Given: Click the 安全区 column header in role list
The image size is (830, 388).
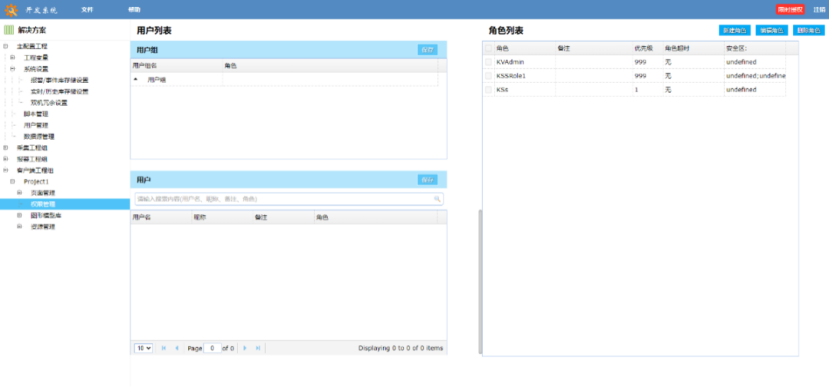Looking at the screenshot, I should point(754,48).
